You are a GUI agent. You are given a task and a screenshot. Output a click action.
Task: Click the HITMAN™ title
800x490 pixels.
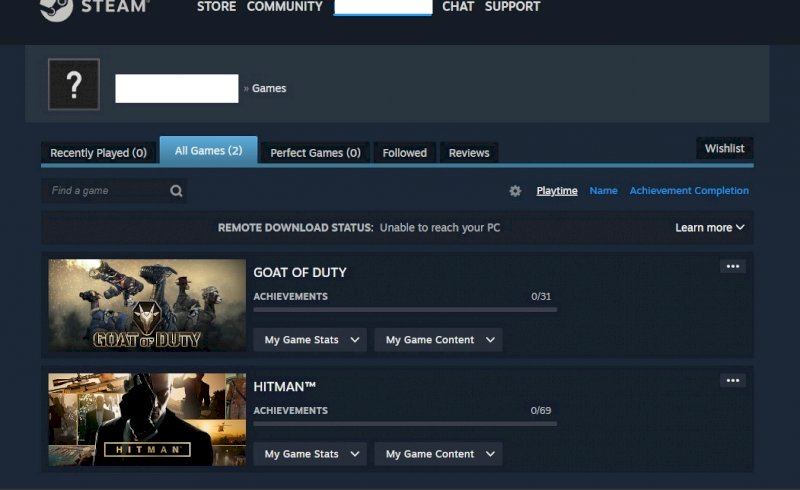pyautogui.click(x=285, y=386)
